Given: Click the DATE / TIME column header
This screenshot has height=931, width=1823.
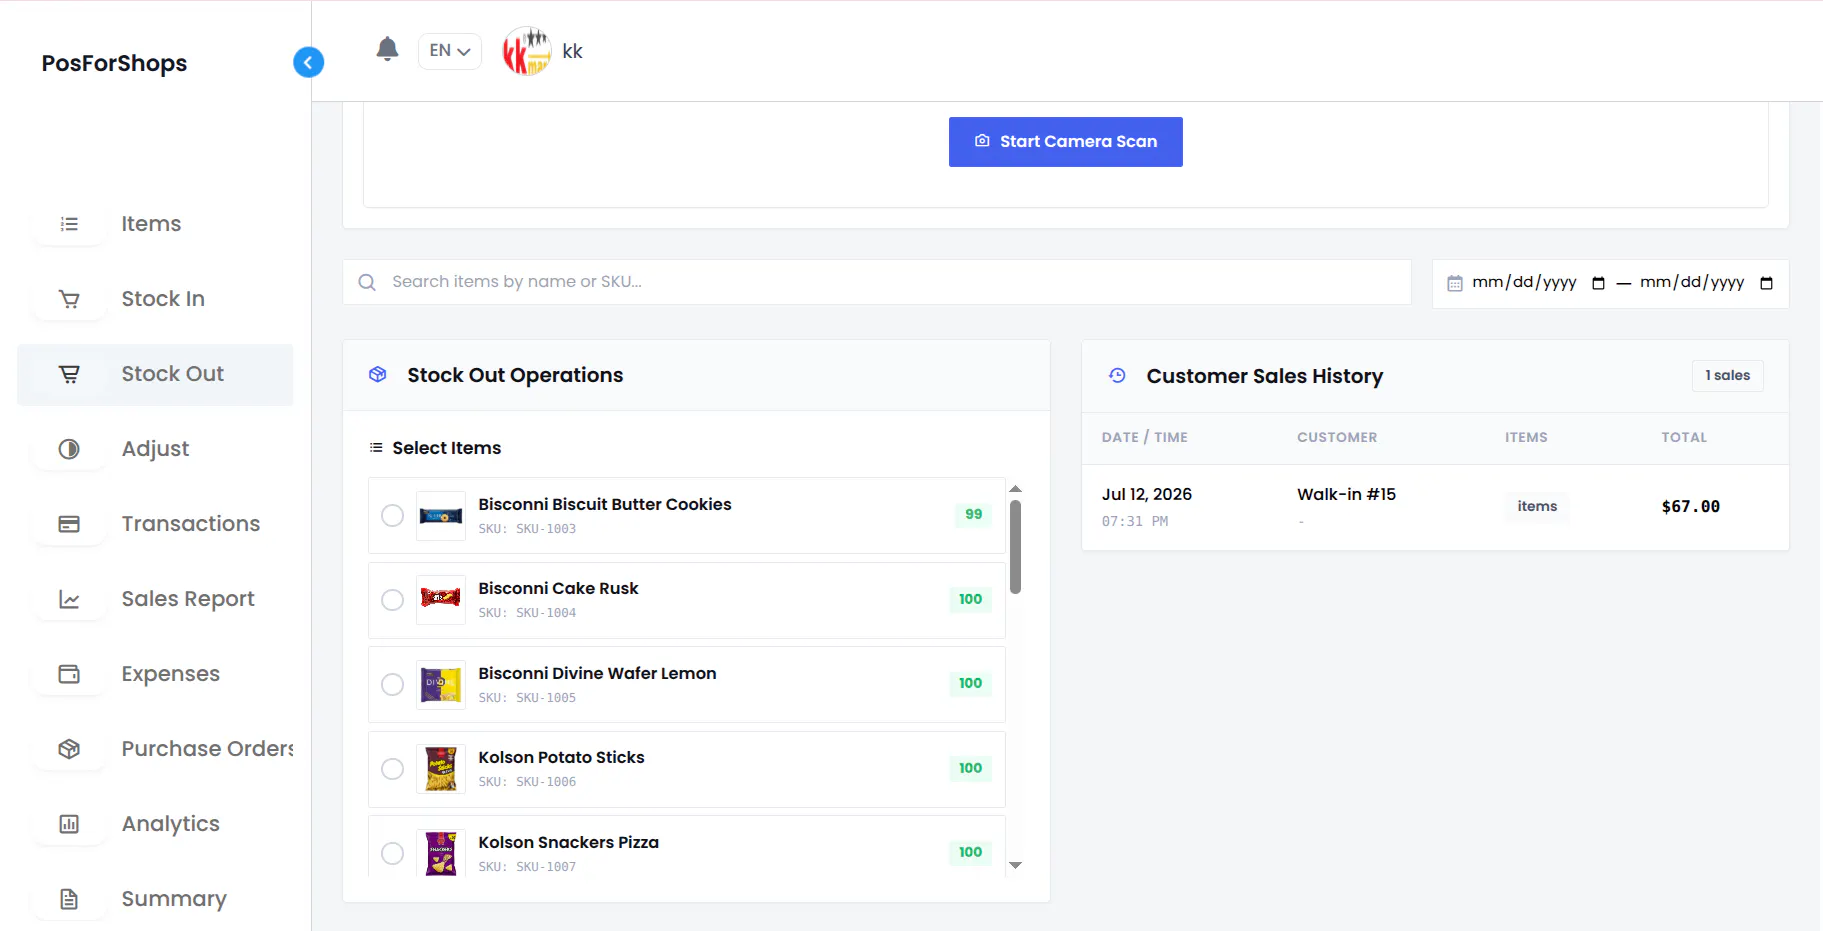Looking at the screenshot, I should (1145, 437).
